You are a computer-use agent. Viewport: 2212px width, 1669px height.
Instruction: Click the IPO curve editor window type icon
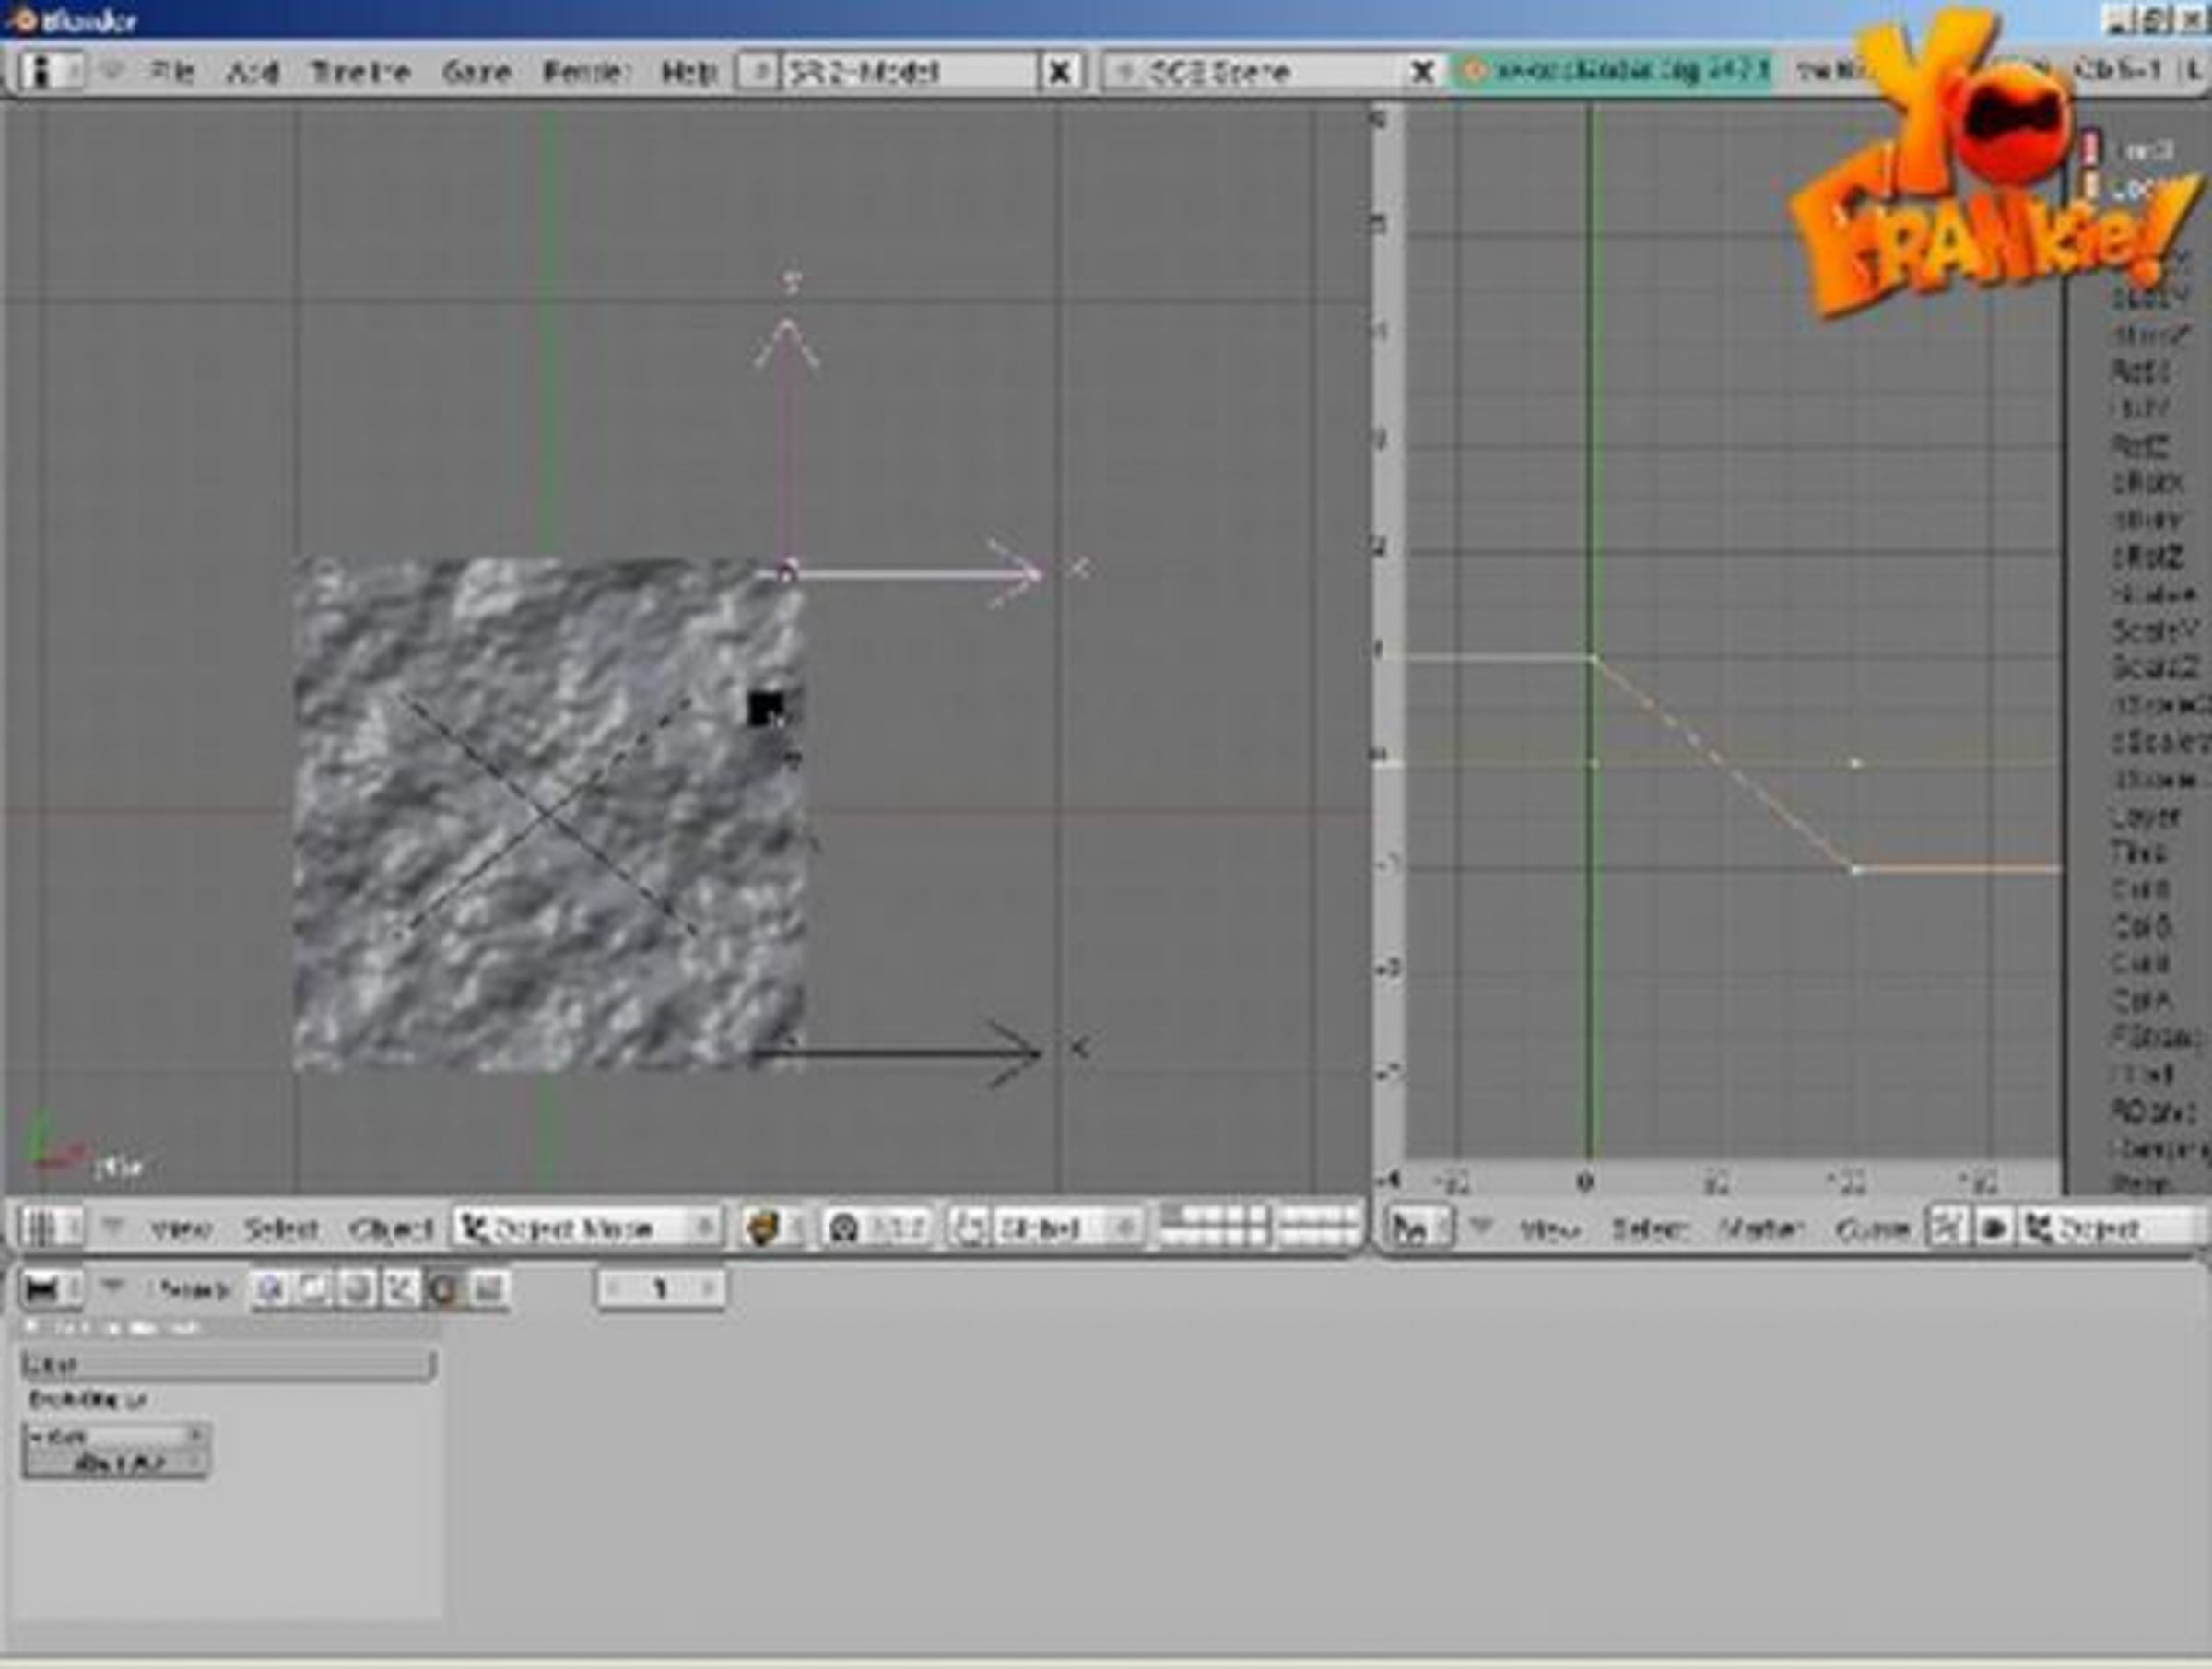[1410, 1227]
